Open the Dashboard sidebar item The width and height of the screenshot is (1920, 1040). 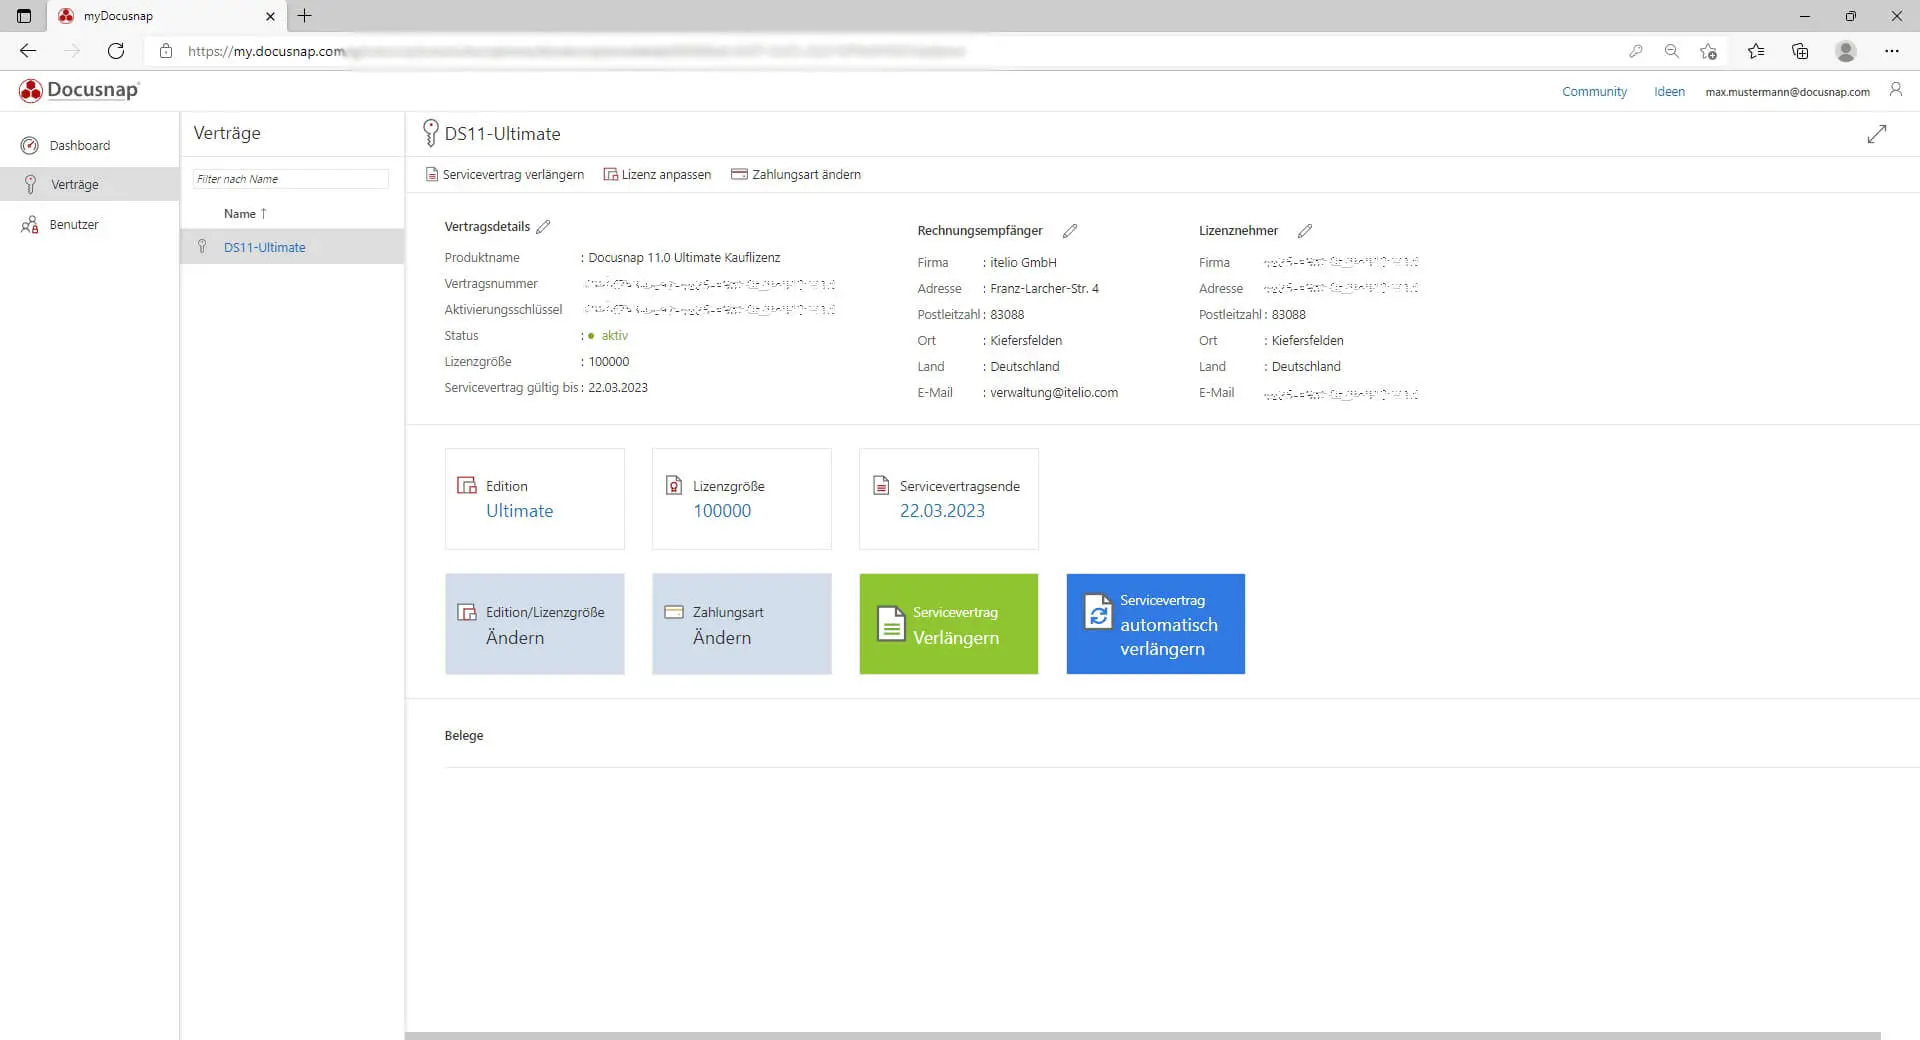click(x=90, y=145)
